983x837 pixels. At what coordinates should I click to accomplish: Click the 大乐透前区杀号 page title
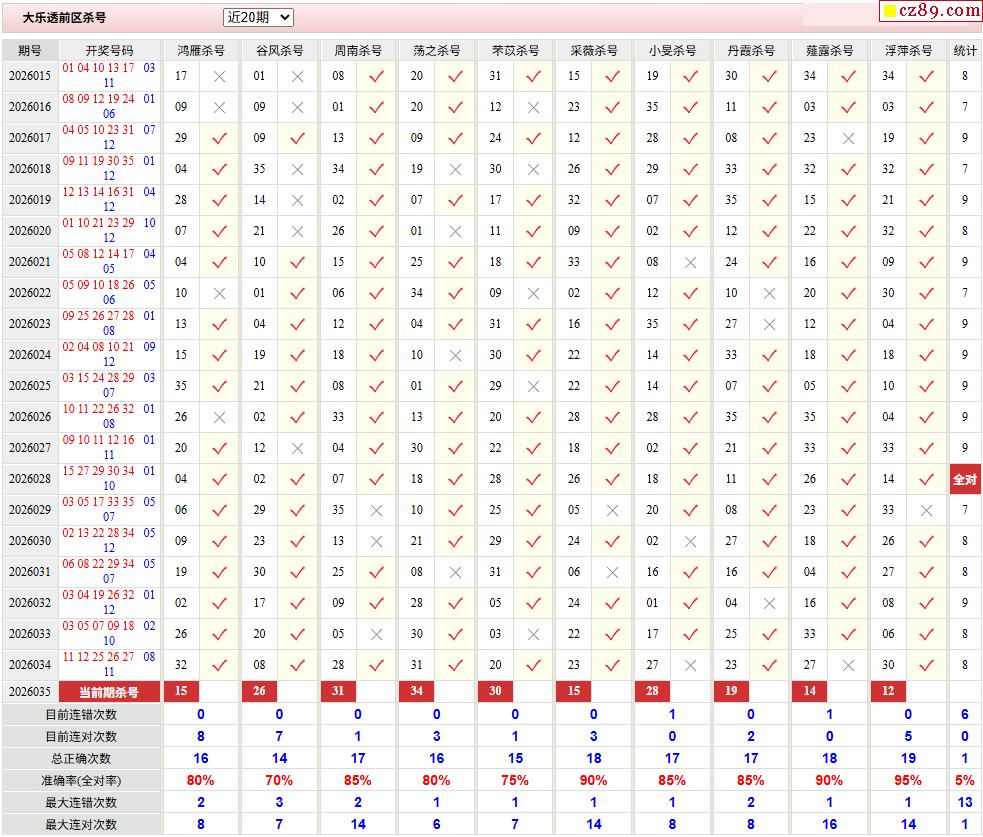(x=64, y=17)
